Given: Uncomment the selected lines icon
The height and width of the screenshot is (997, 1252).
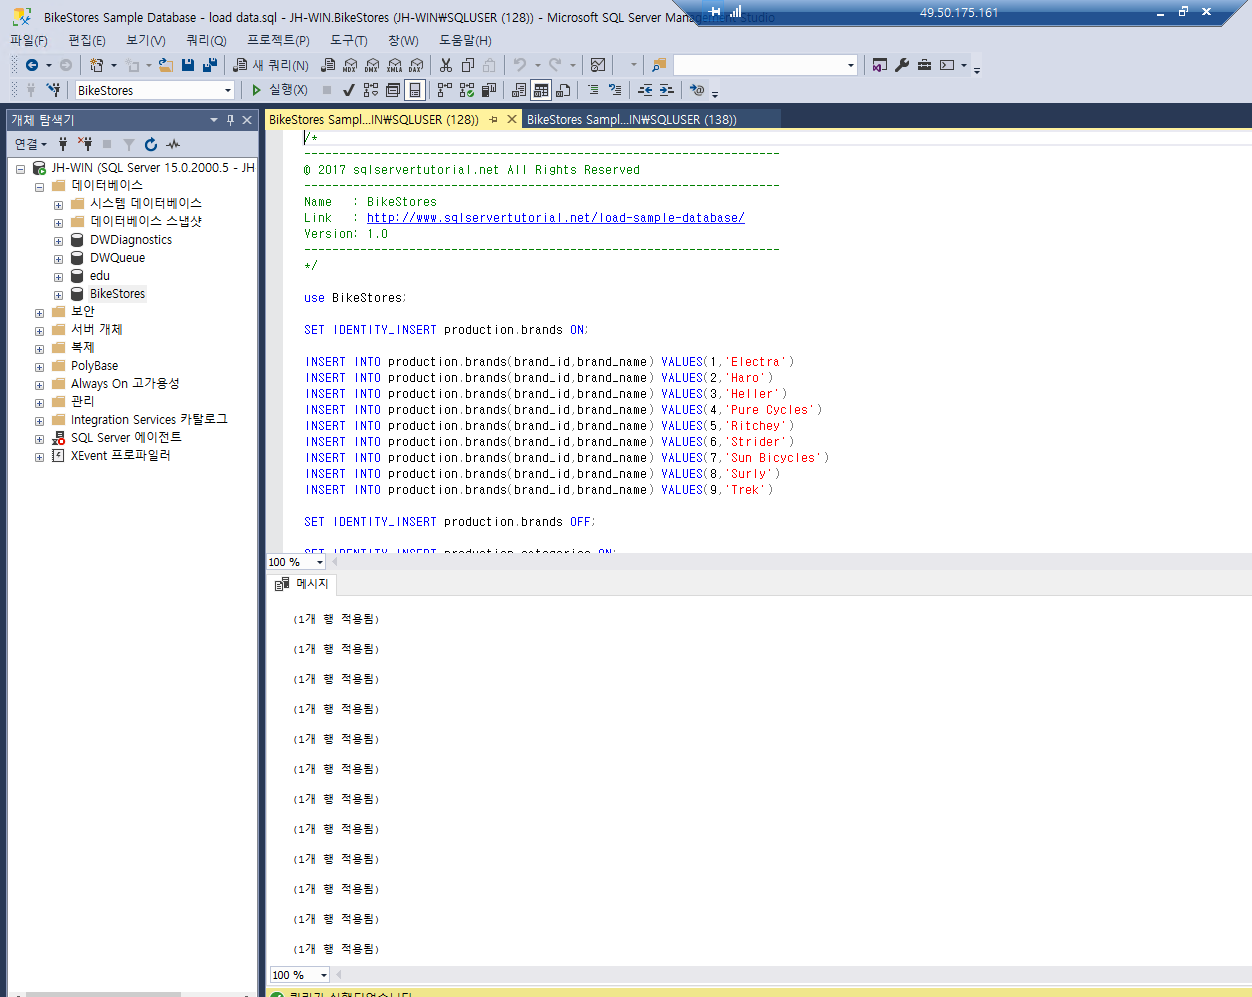Looking at the screenshot, I should click(x=615, y=90).
